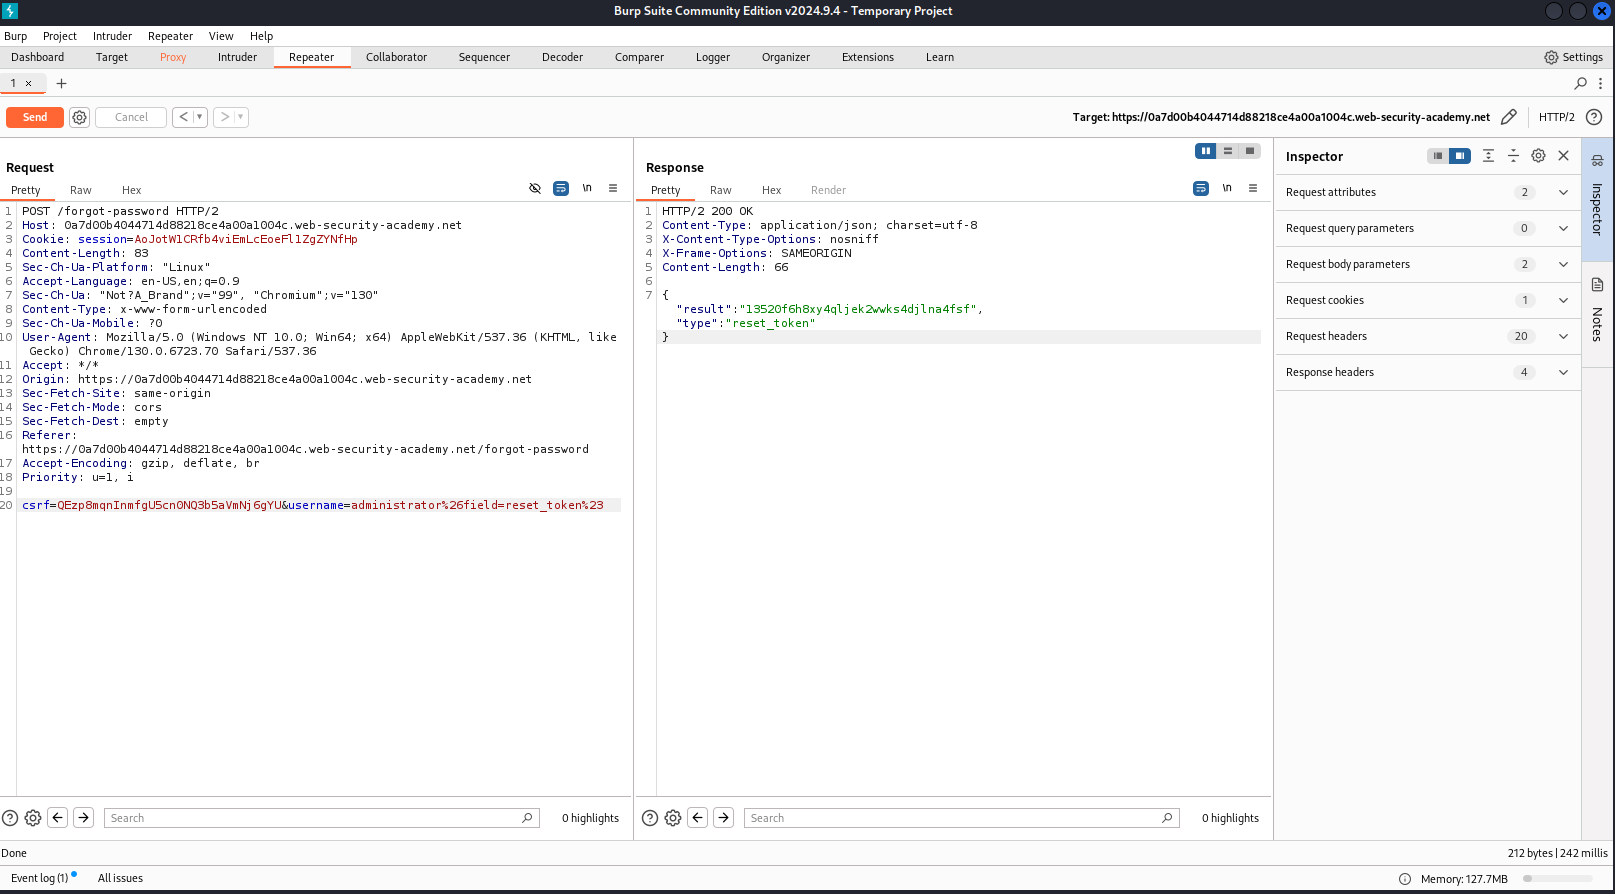The width and height of the screenshot is (1615, 894).
Task: Jump to next response search match
Action: [x=724, y=818]
